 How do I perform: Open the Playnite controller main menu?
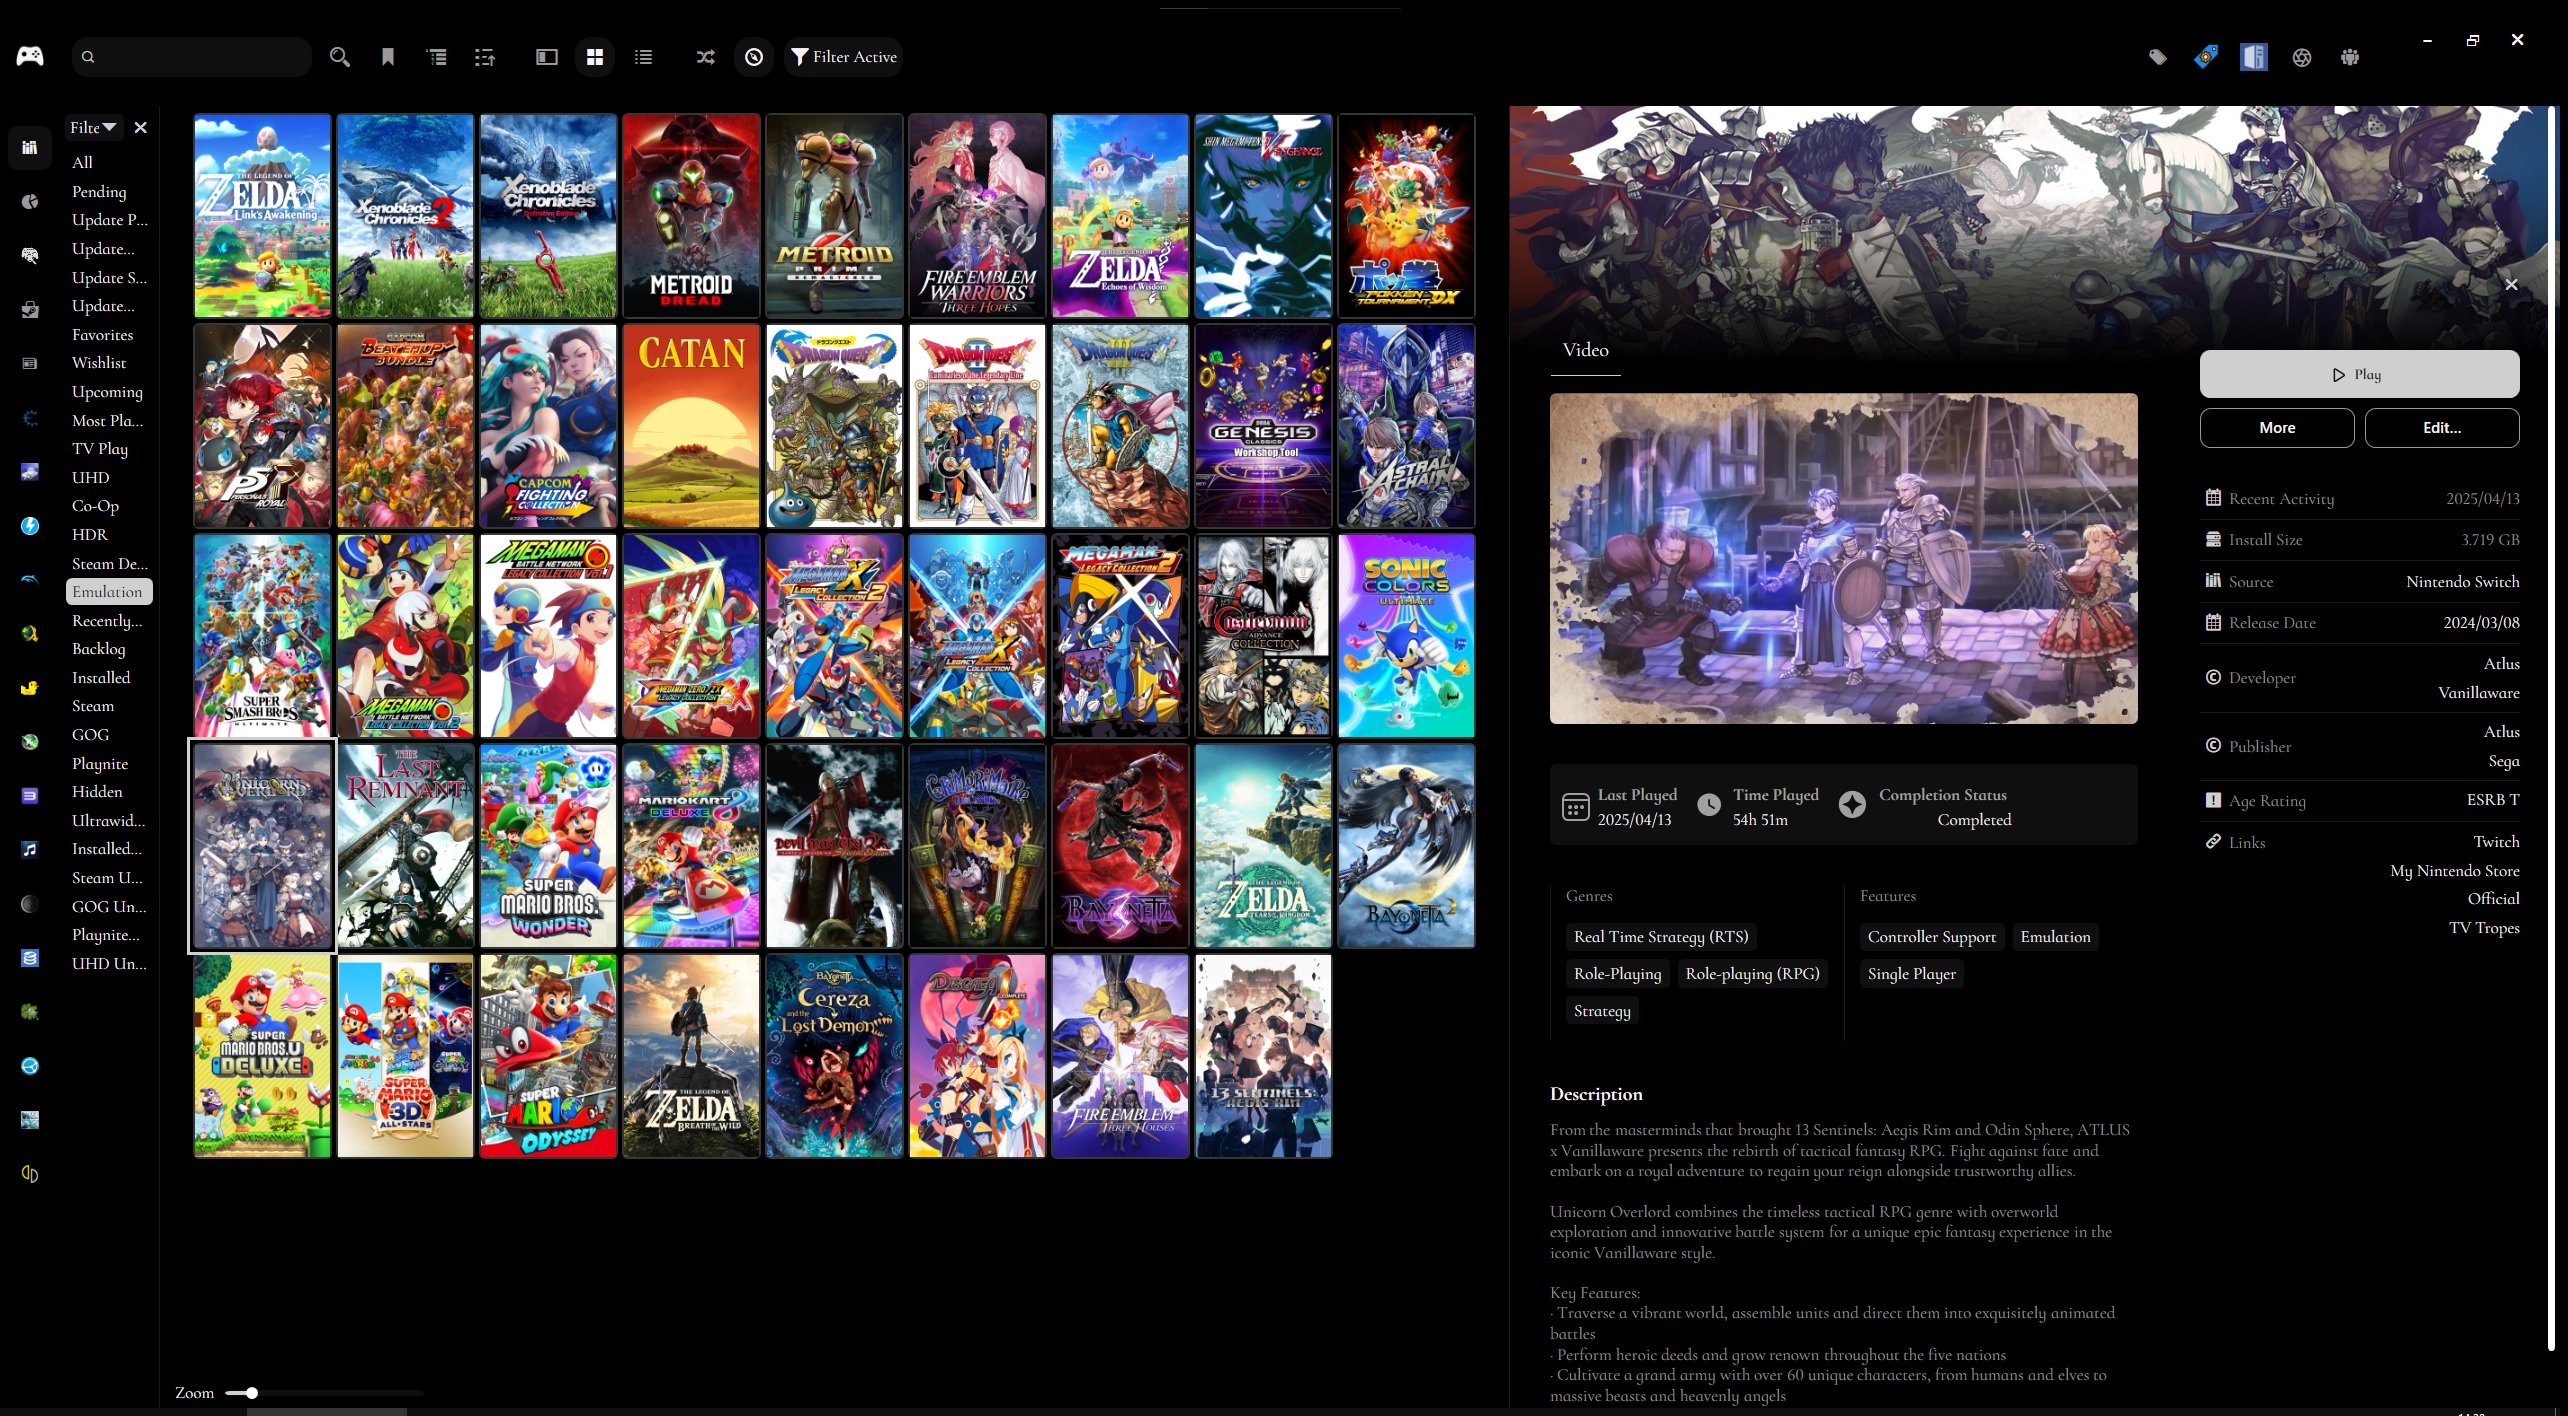(30, 56)
